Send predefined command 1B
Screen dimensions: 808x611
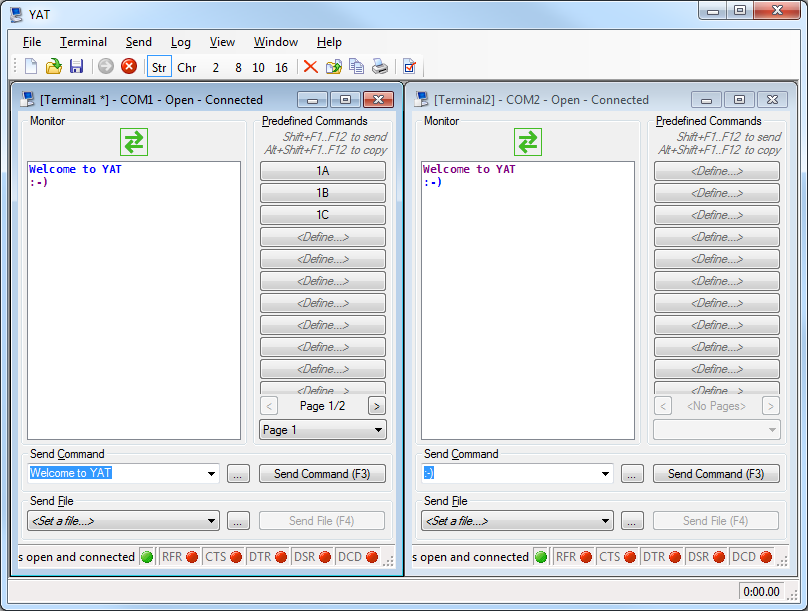323,193
